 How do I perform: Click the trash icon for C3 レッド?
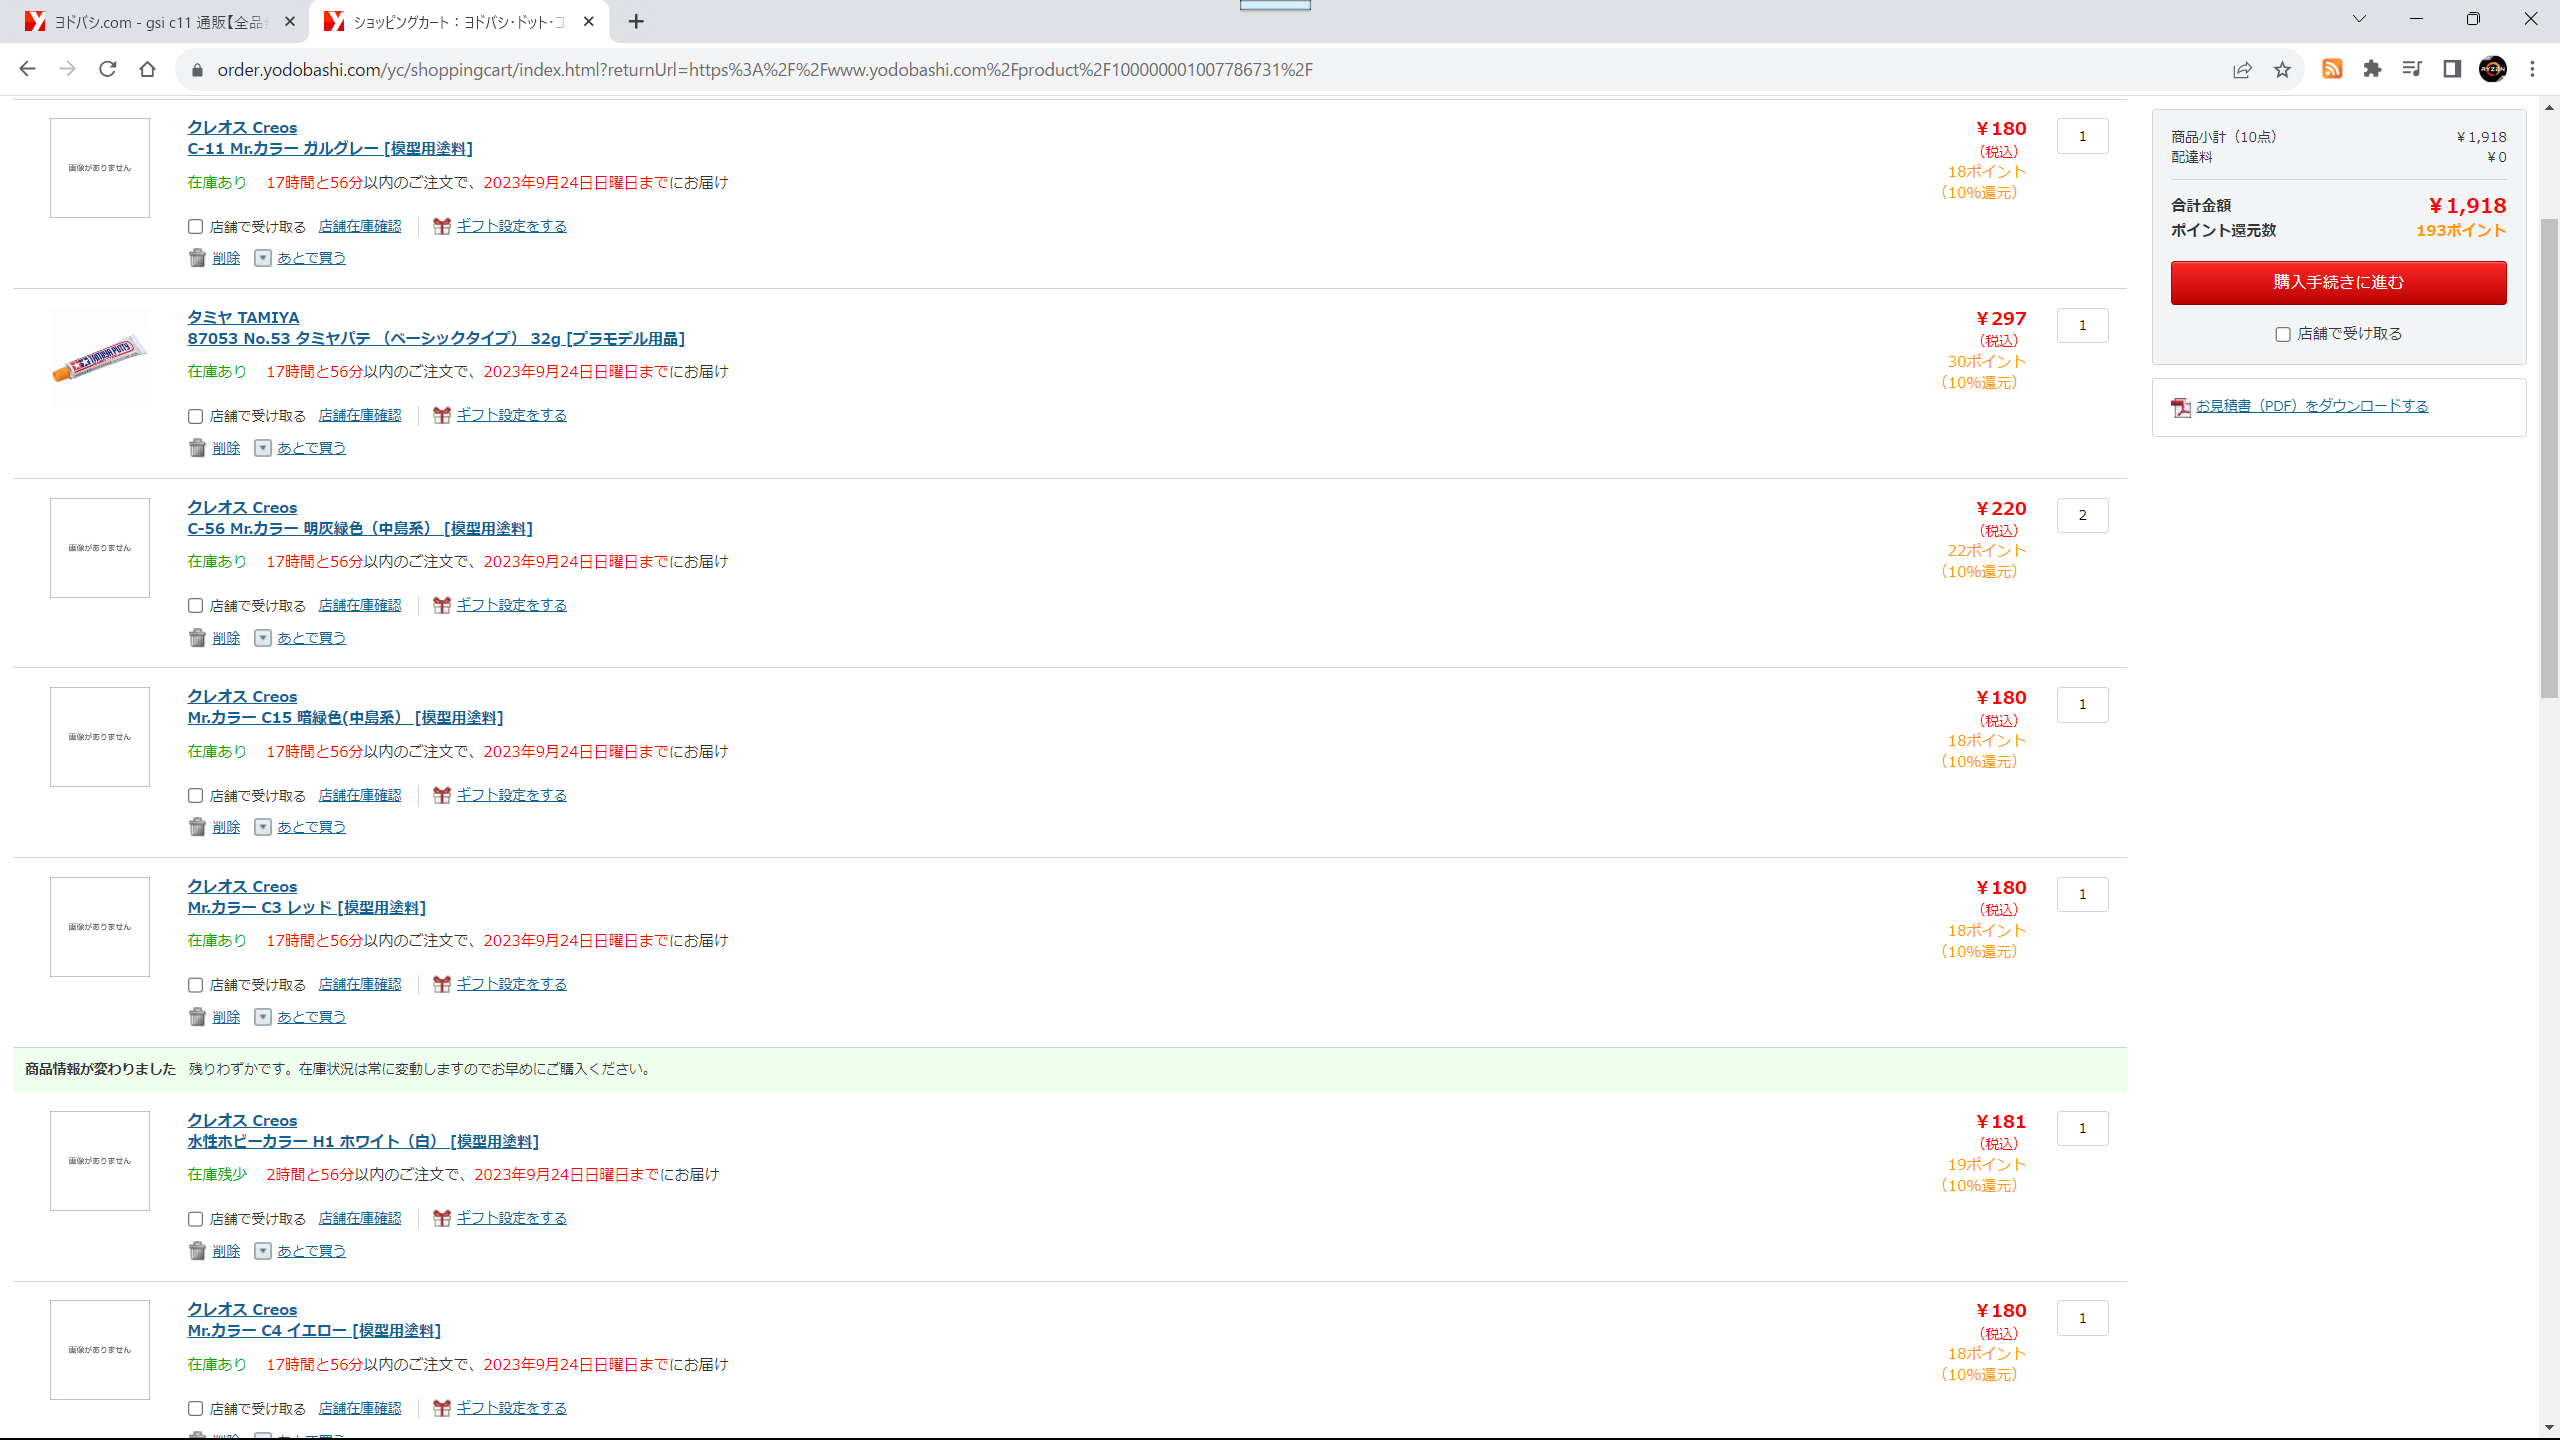[x=197, y=1017]
